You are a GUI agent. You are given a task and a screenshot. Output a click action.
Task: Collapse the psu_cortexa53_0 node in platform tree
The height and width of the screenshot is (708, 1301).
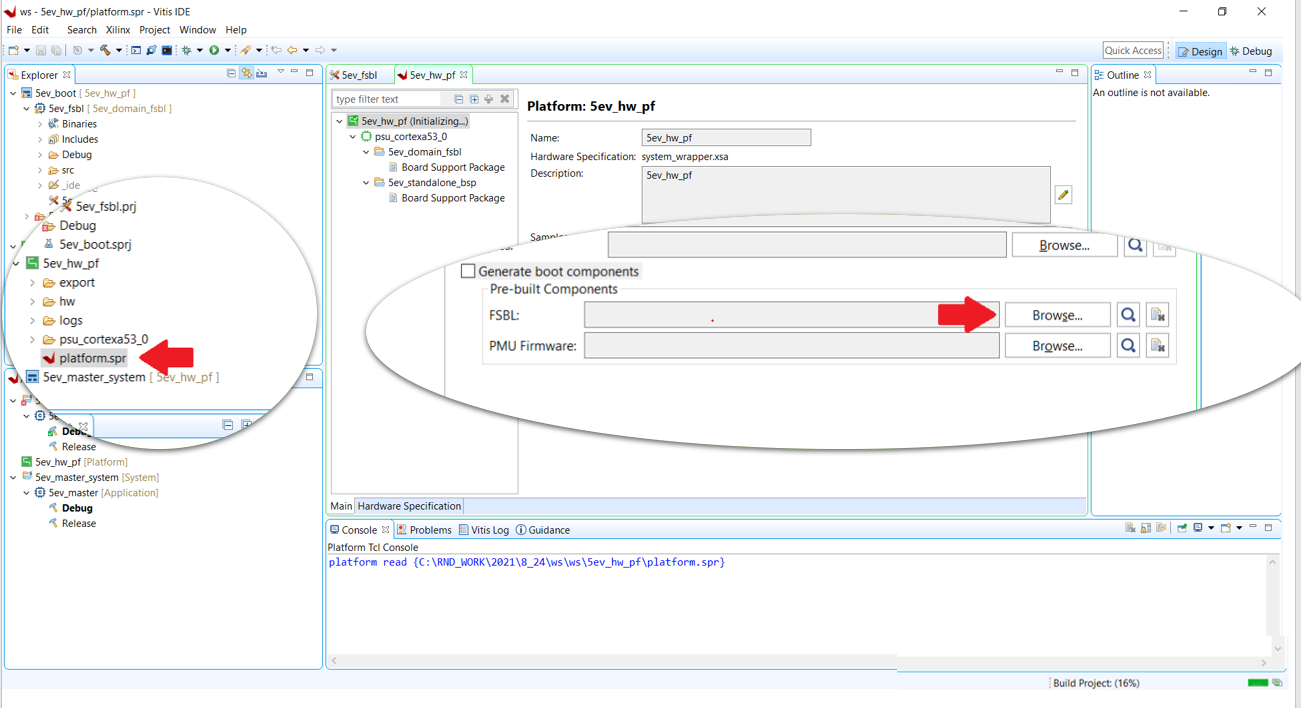pos(353,137)
